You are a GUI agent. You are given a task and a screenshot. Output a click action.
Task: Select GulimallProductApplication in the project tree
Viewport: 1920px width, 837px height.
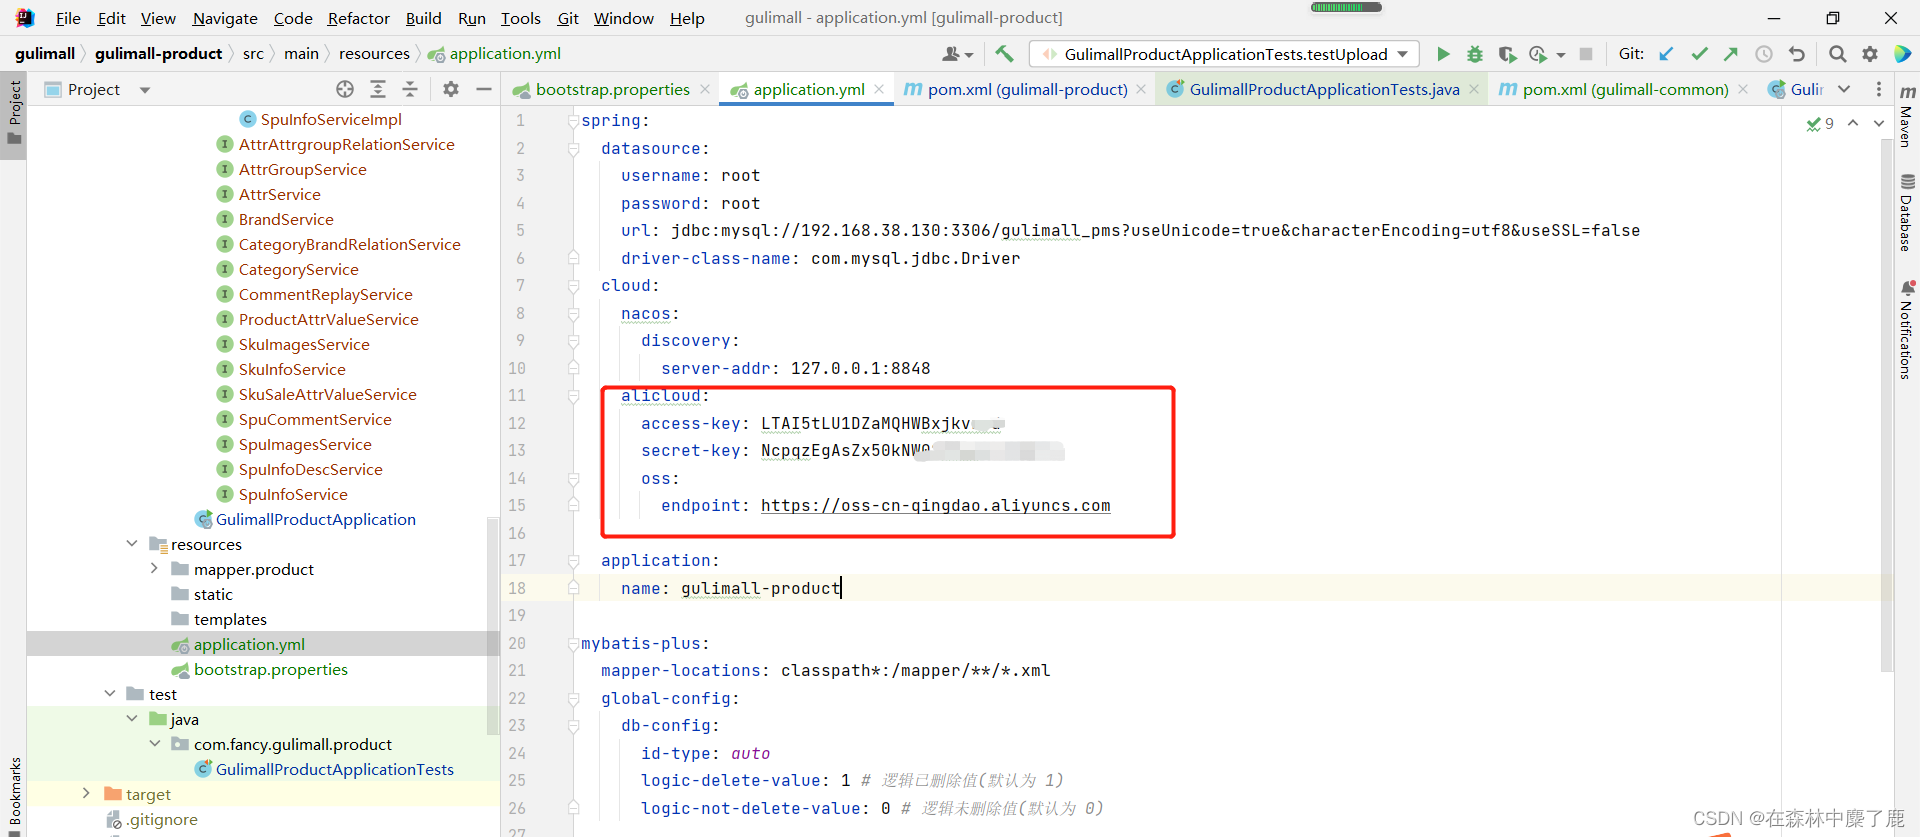pos(315,519)
